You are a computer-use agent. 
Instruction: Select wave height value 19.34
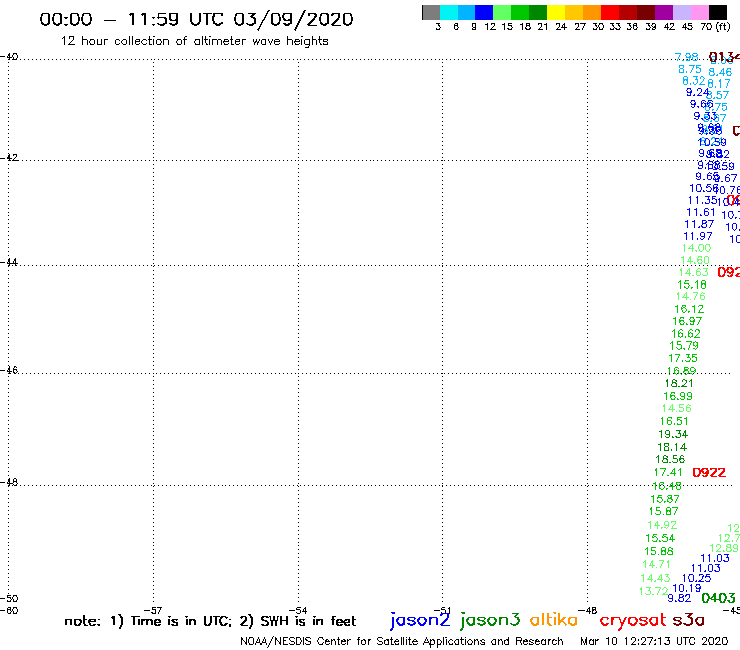pyautogui.click(x=673, y=434)
